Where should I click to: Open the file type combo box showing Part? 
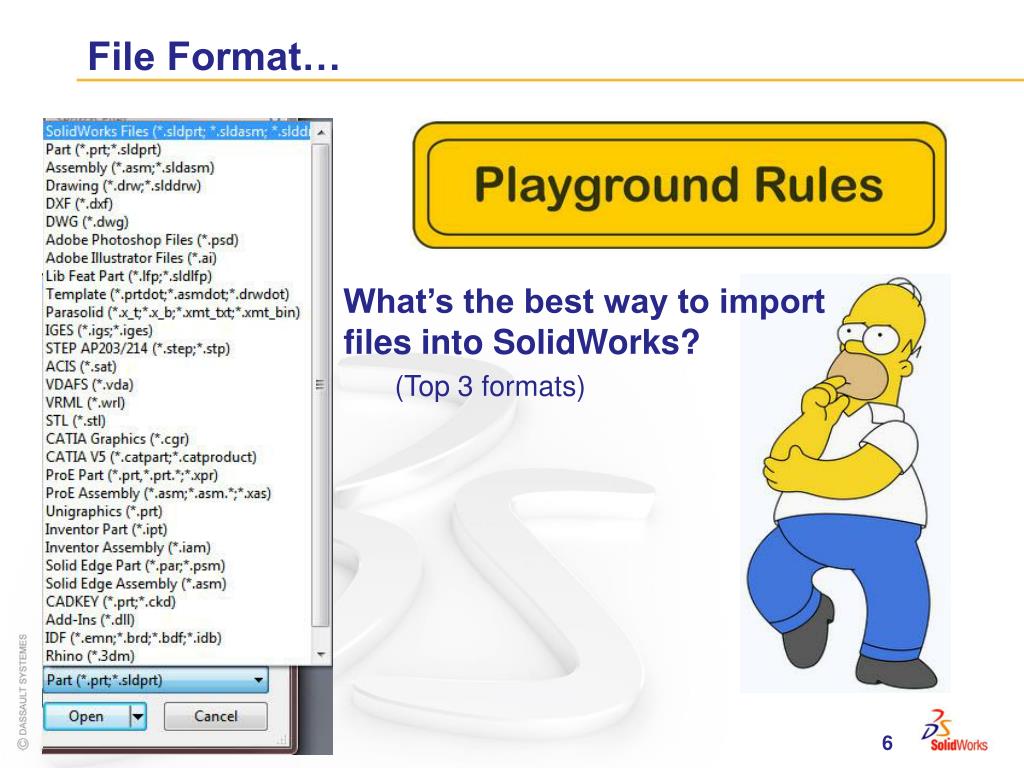click(156, 680)
